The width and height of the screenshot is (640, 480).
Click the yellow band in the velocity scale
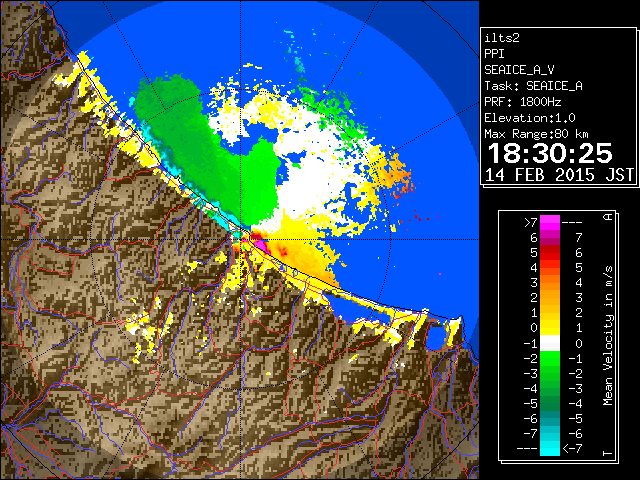coord(550,328)
